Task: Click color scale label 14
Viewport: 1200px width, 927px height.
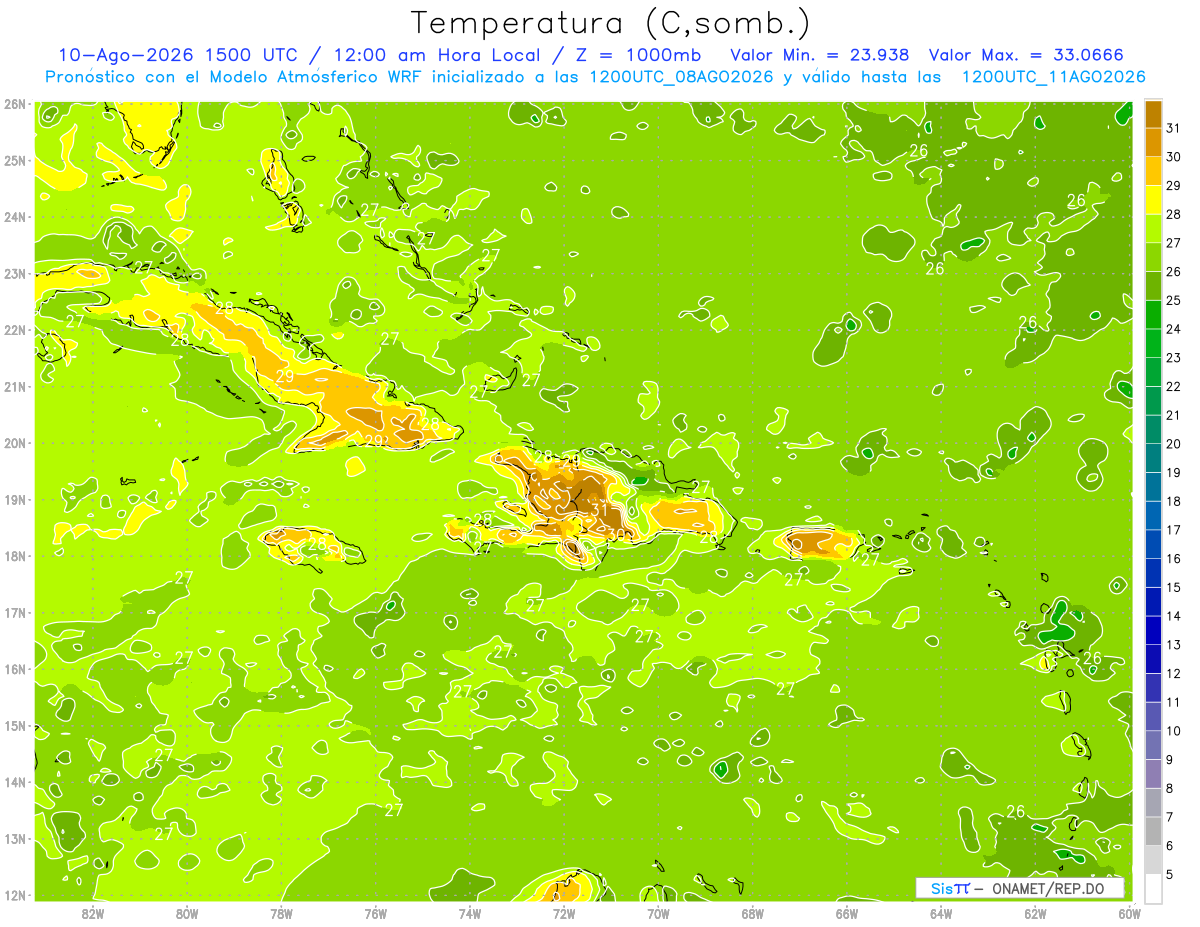Action: [1173, 615]
